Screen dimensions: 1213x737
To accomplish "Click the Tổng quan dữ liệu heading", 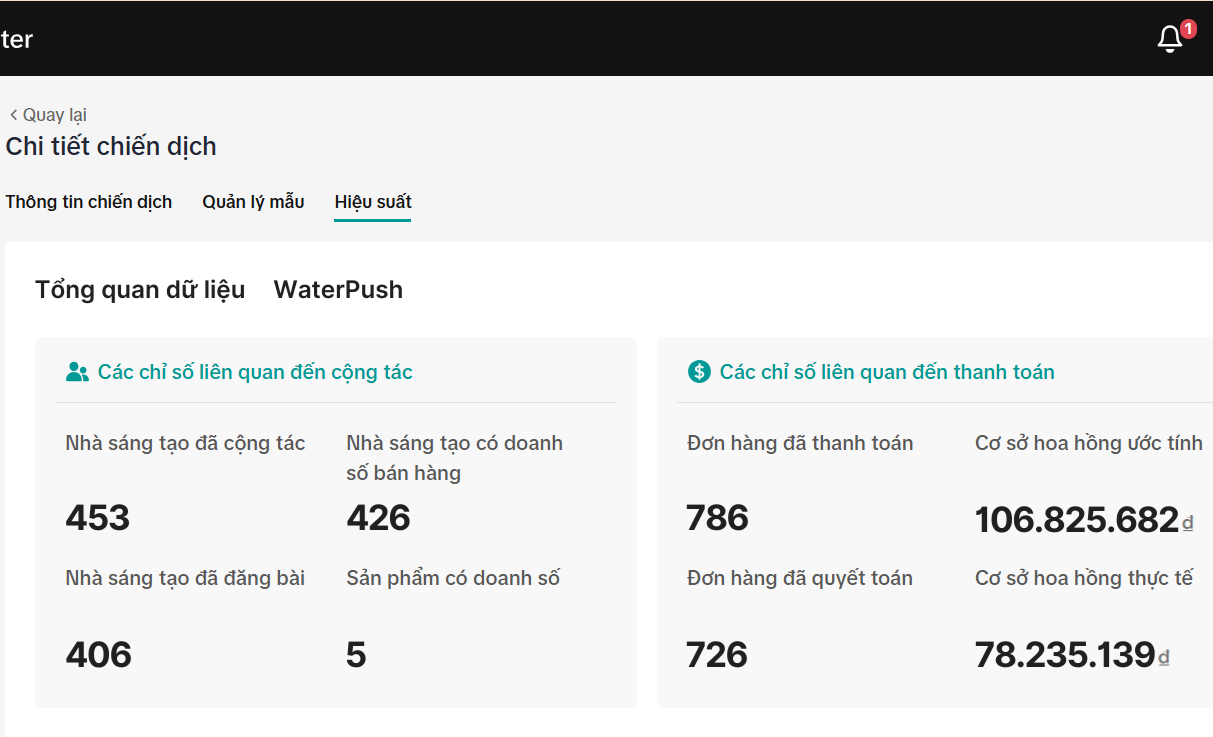I will pyautogui.click(x=140, y=290).
